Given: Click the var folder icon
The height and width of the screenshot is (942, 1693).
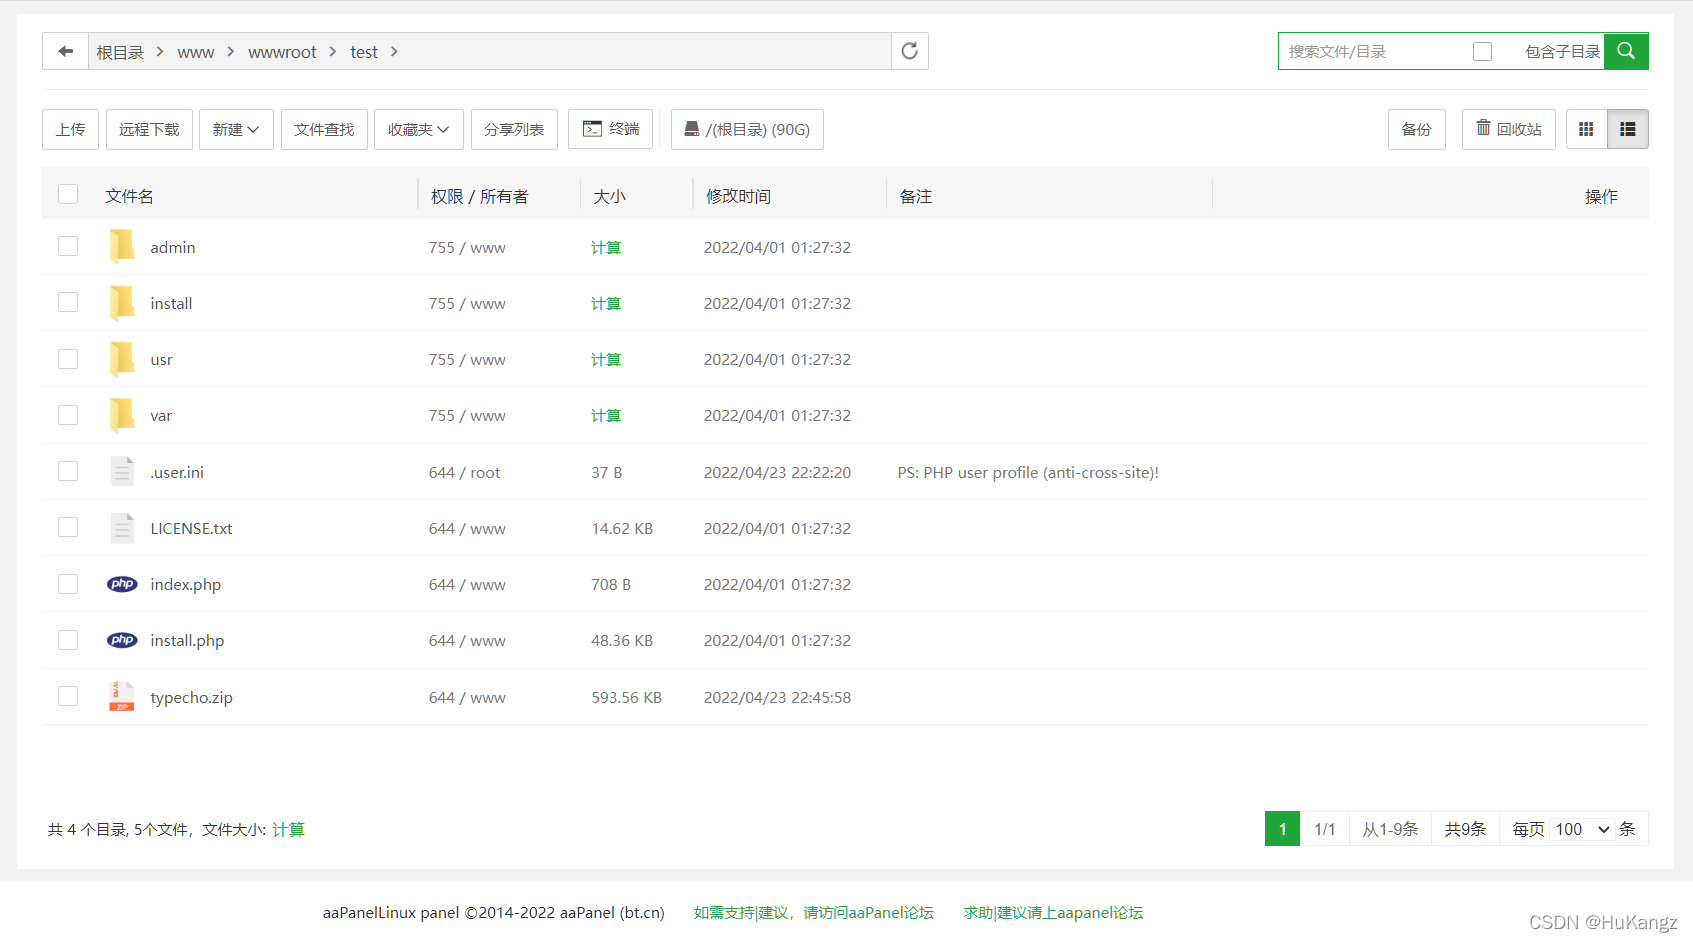Looking at the screenshot, I should tap(122, 414).
